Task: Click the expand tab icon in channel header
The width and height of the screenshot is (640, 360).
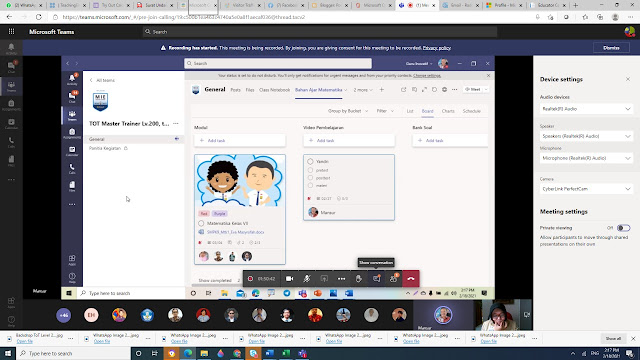Action: point(424,90)
